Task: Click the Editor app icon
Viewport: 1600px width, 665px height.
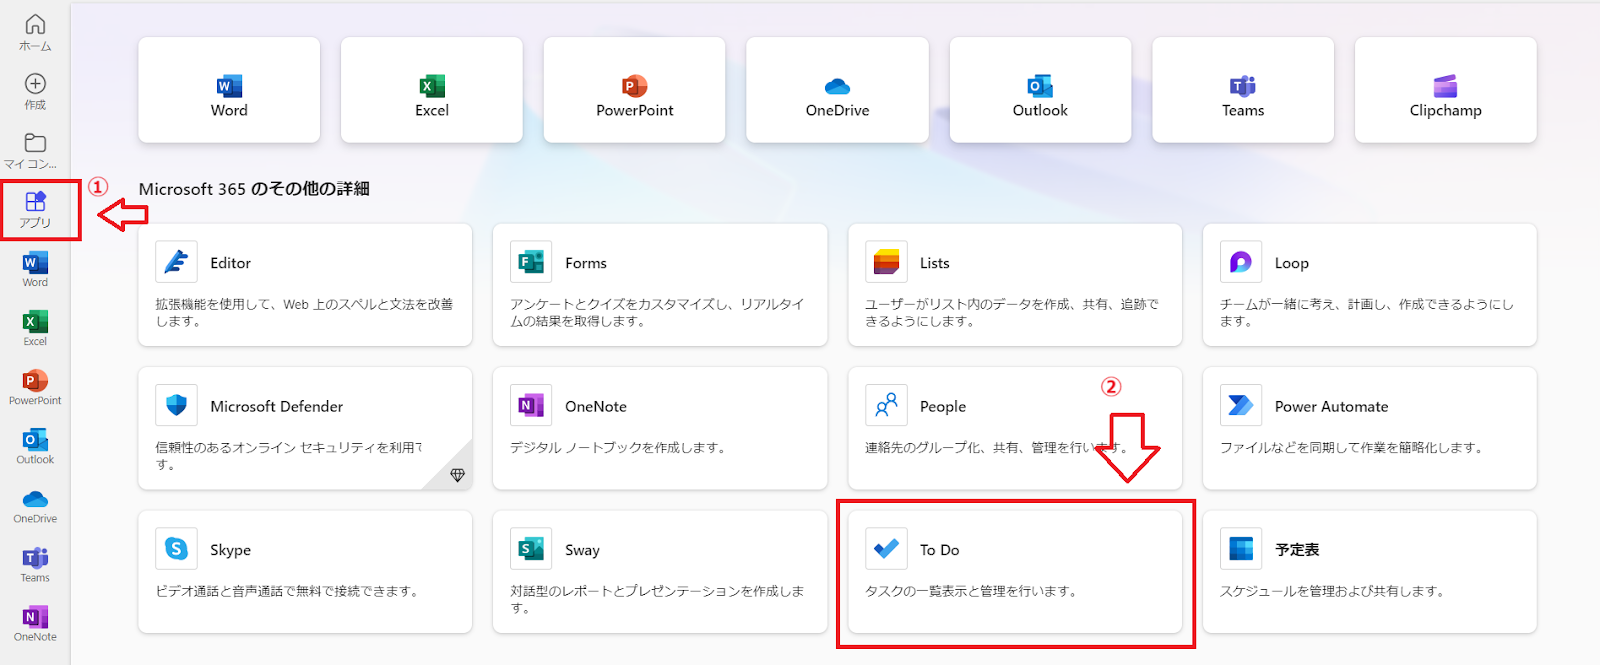Action: (176, 262)
